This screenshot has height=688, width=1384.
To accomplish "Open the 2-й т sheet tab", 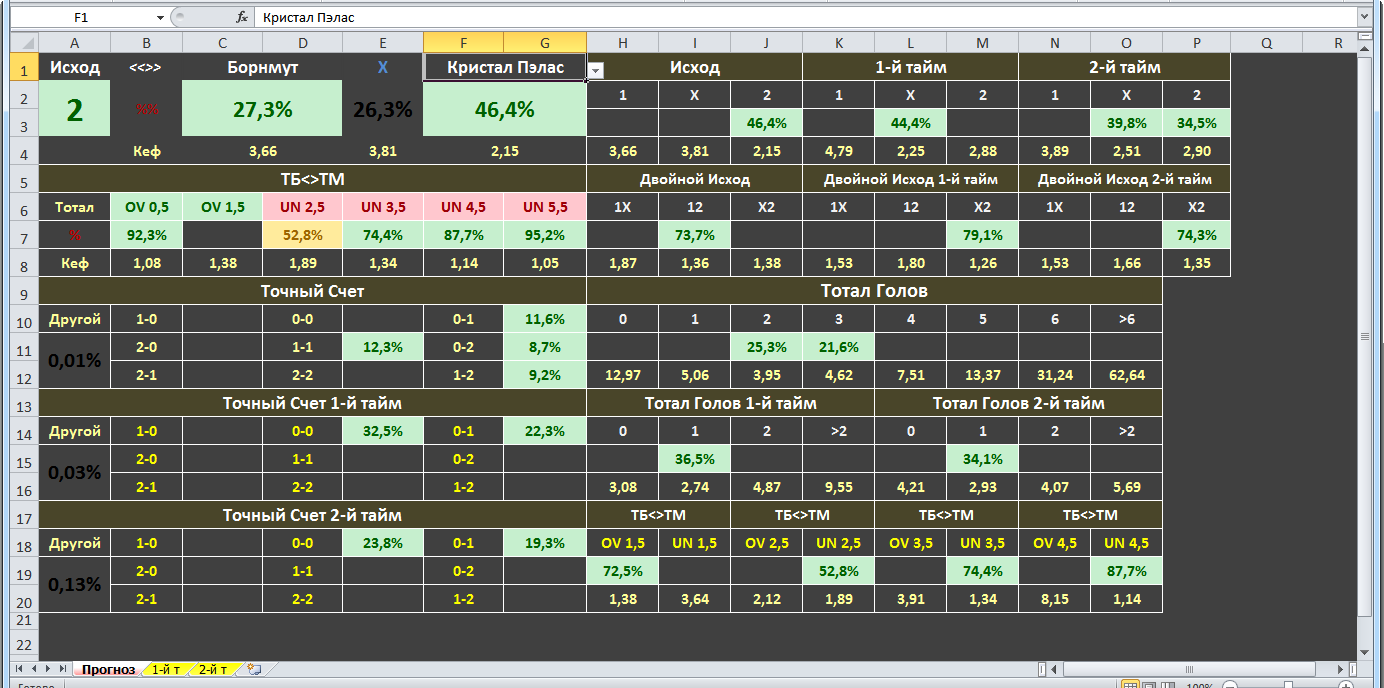I will (212, 669).
